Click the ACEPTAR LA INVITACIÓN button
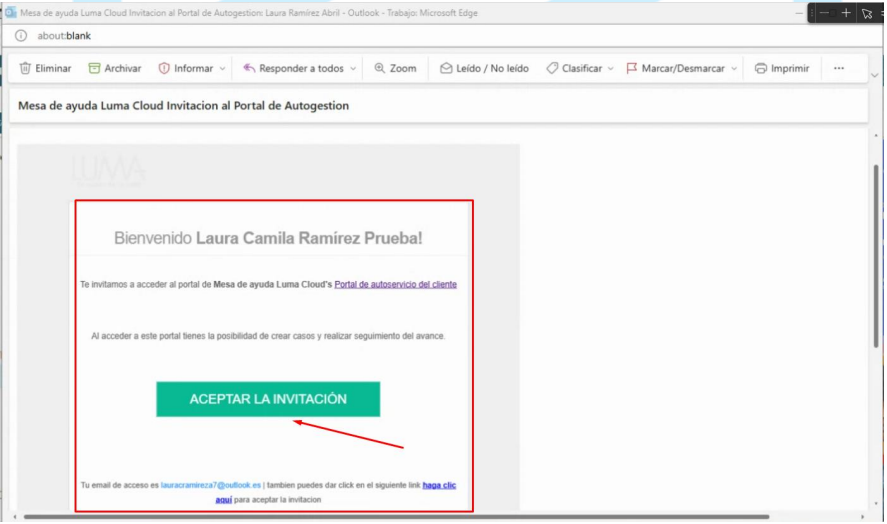Viewport: 887px width, 524px height. click(268, 399)
